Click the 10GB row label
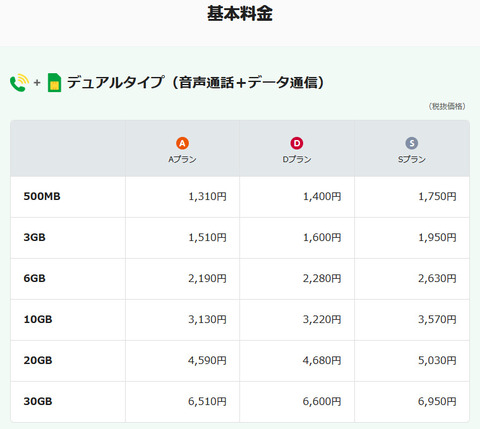 38,319
